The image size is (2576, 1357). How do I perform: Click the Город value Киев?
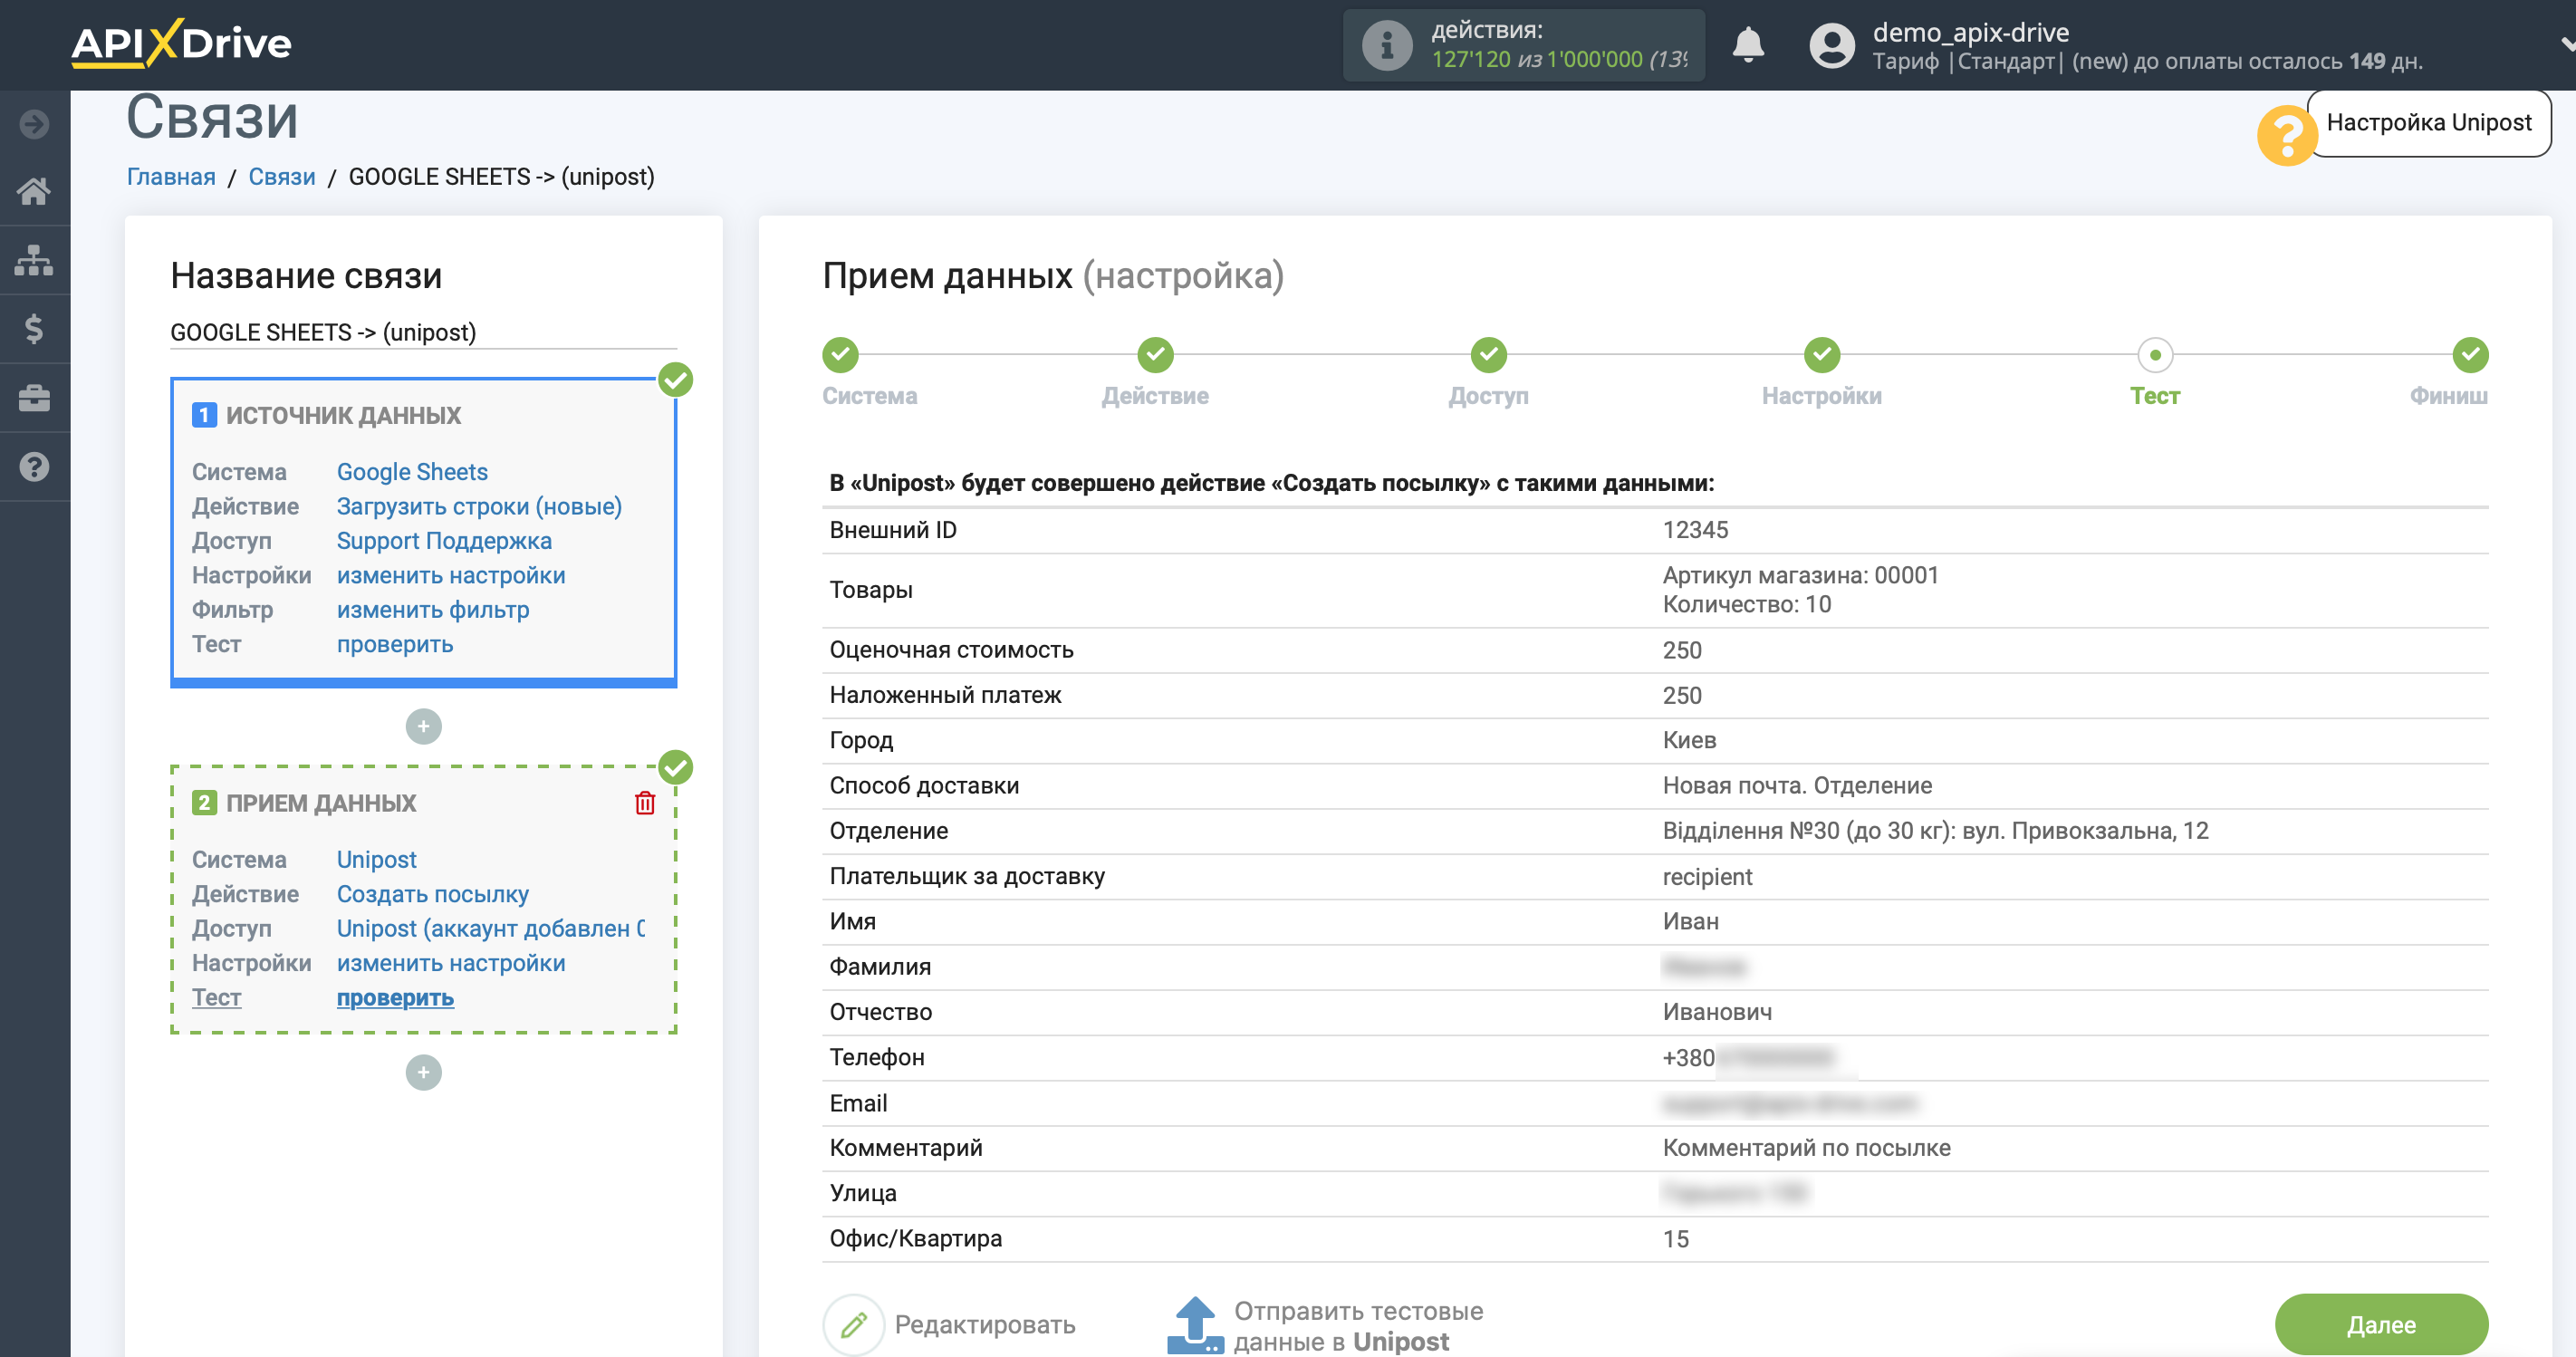click(1689, 740)
